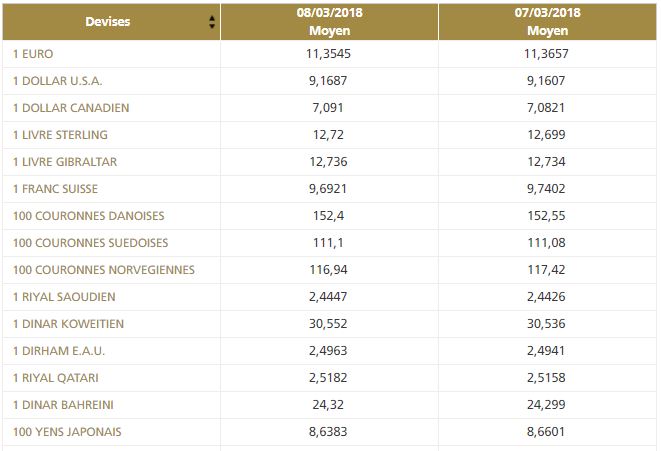The height and width of the screenshot is (451, 661).
Task: Select 1 FRANC SUISSE currency
Action: click(x=56, y=189)
